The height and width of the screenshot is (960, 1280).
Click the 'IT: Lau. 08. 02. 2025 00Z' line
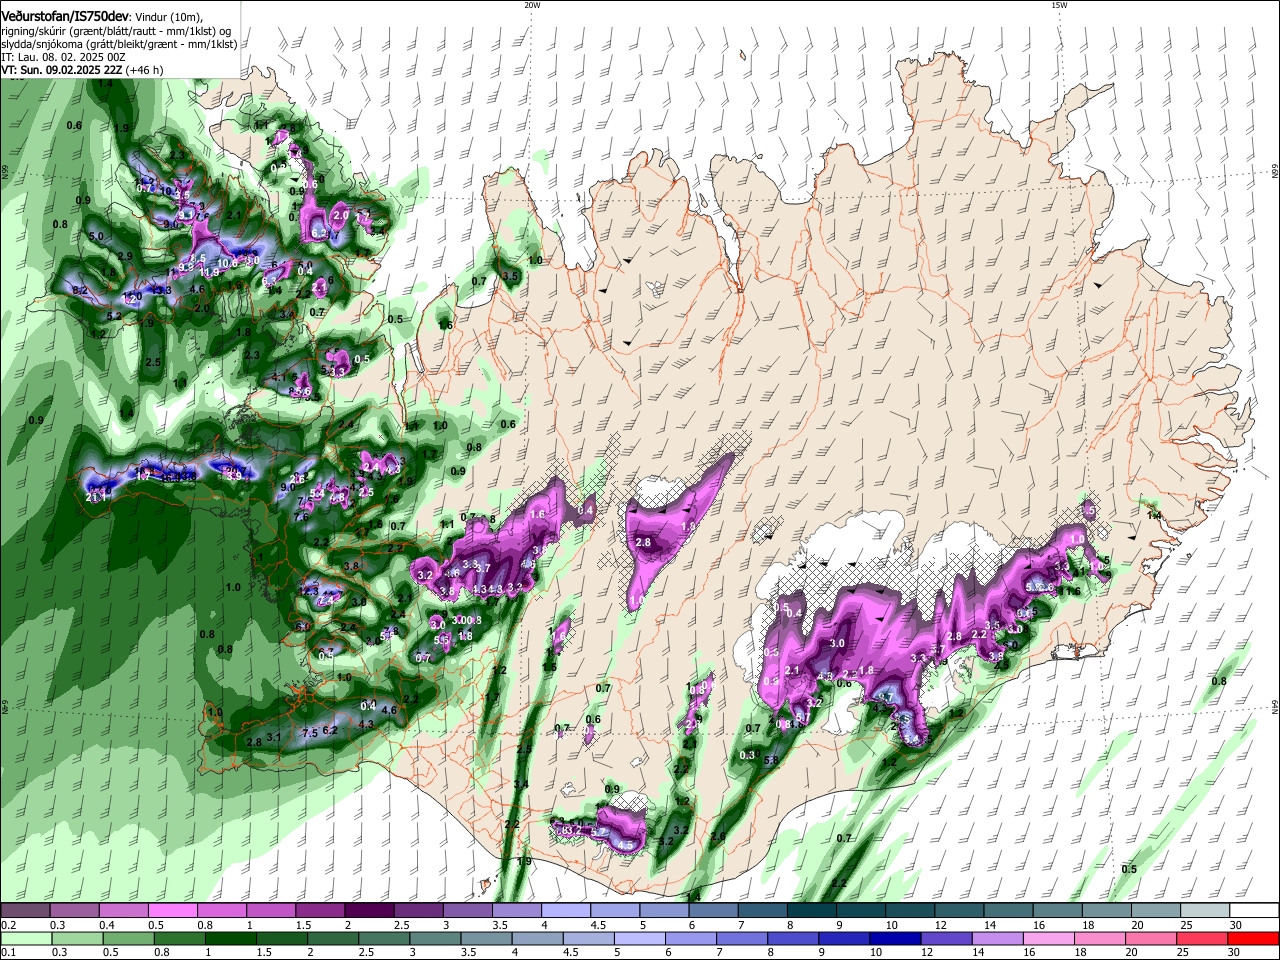tap(63, 57)
